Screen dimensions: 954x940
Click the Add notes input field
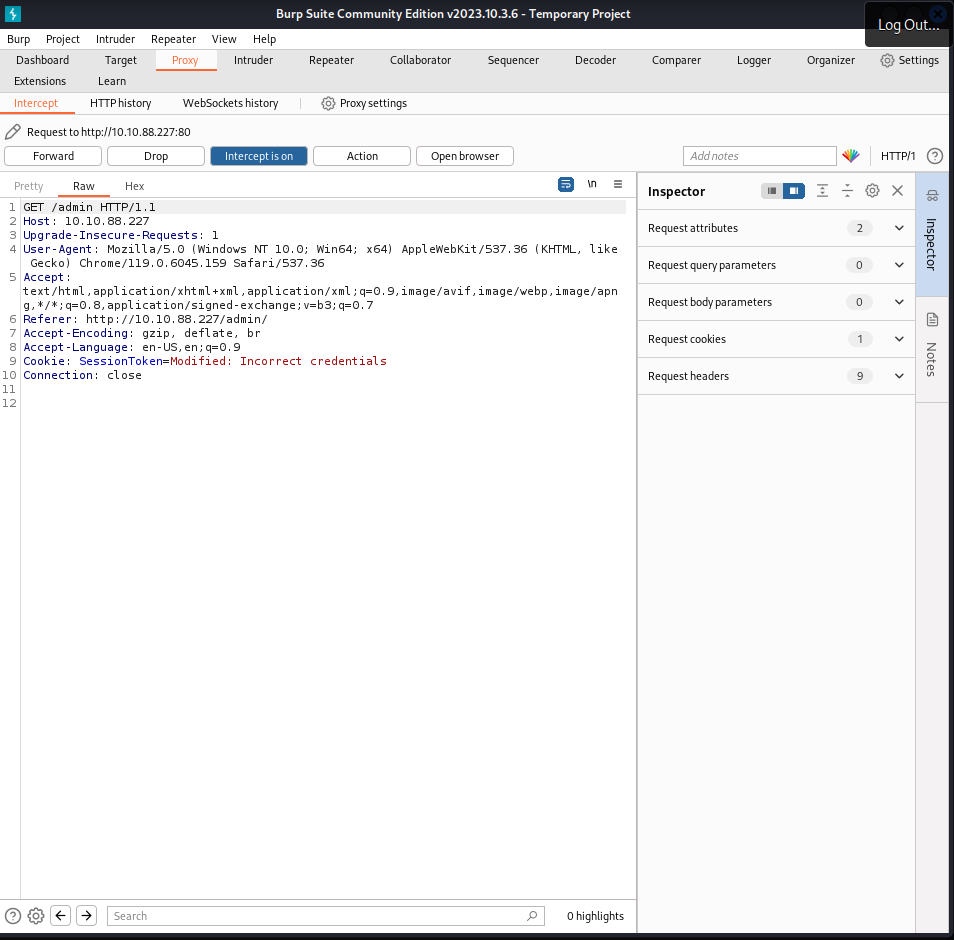(759, 156)
